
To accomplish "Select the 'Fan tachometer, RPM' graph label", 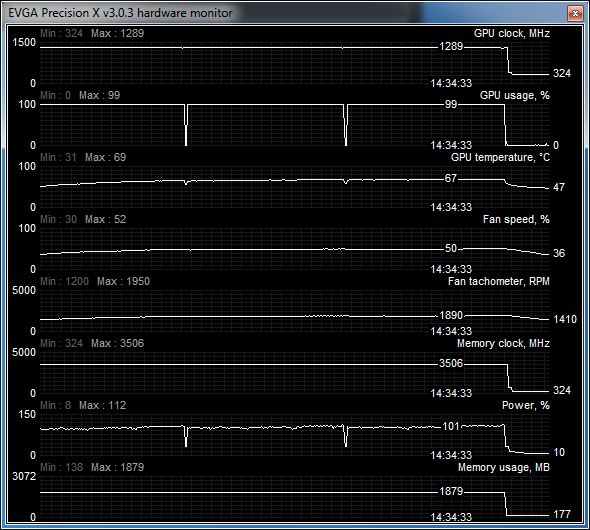I will [x=499, y=282].
